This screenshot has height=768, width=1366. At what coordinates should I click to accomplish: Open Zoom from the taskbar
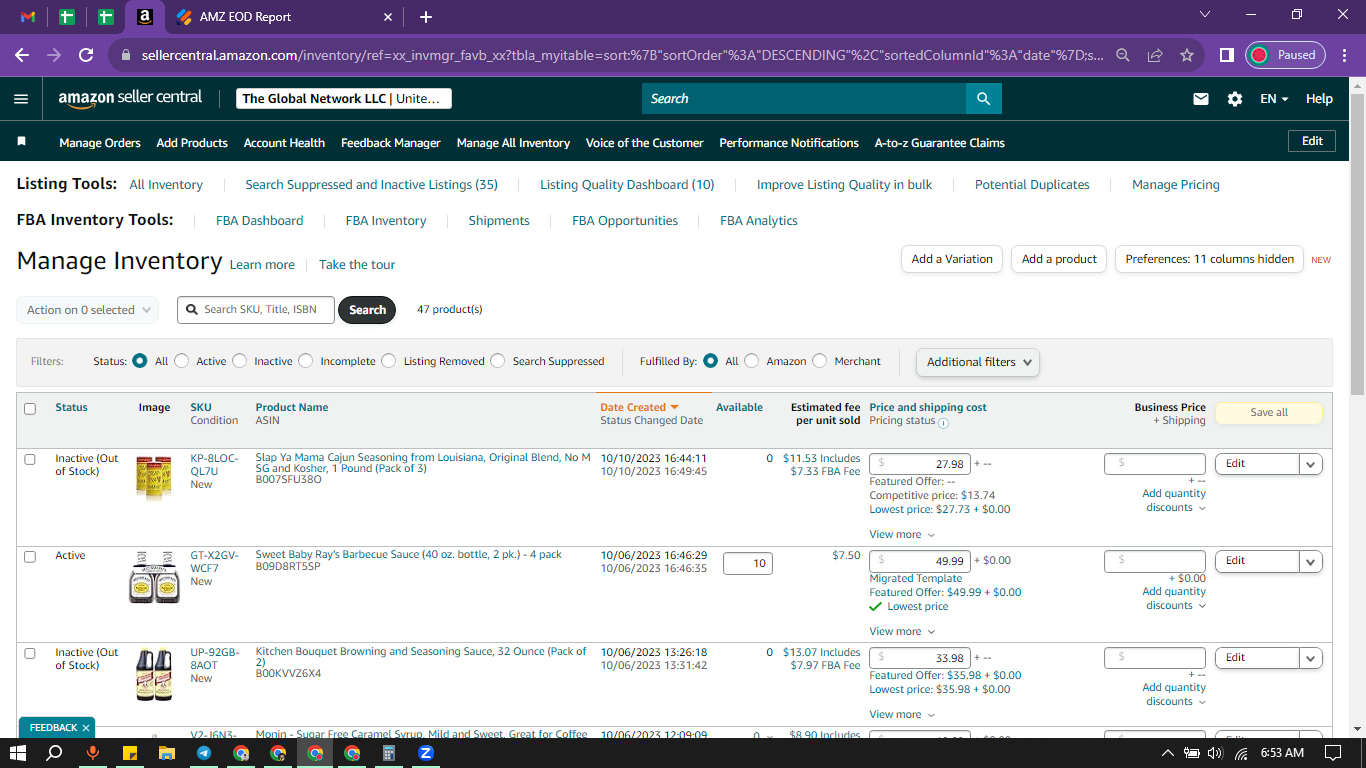(426, 753)
